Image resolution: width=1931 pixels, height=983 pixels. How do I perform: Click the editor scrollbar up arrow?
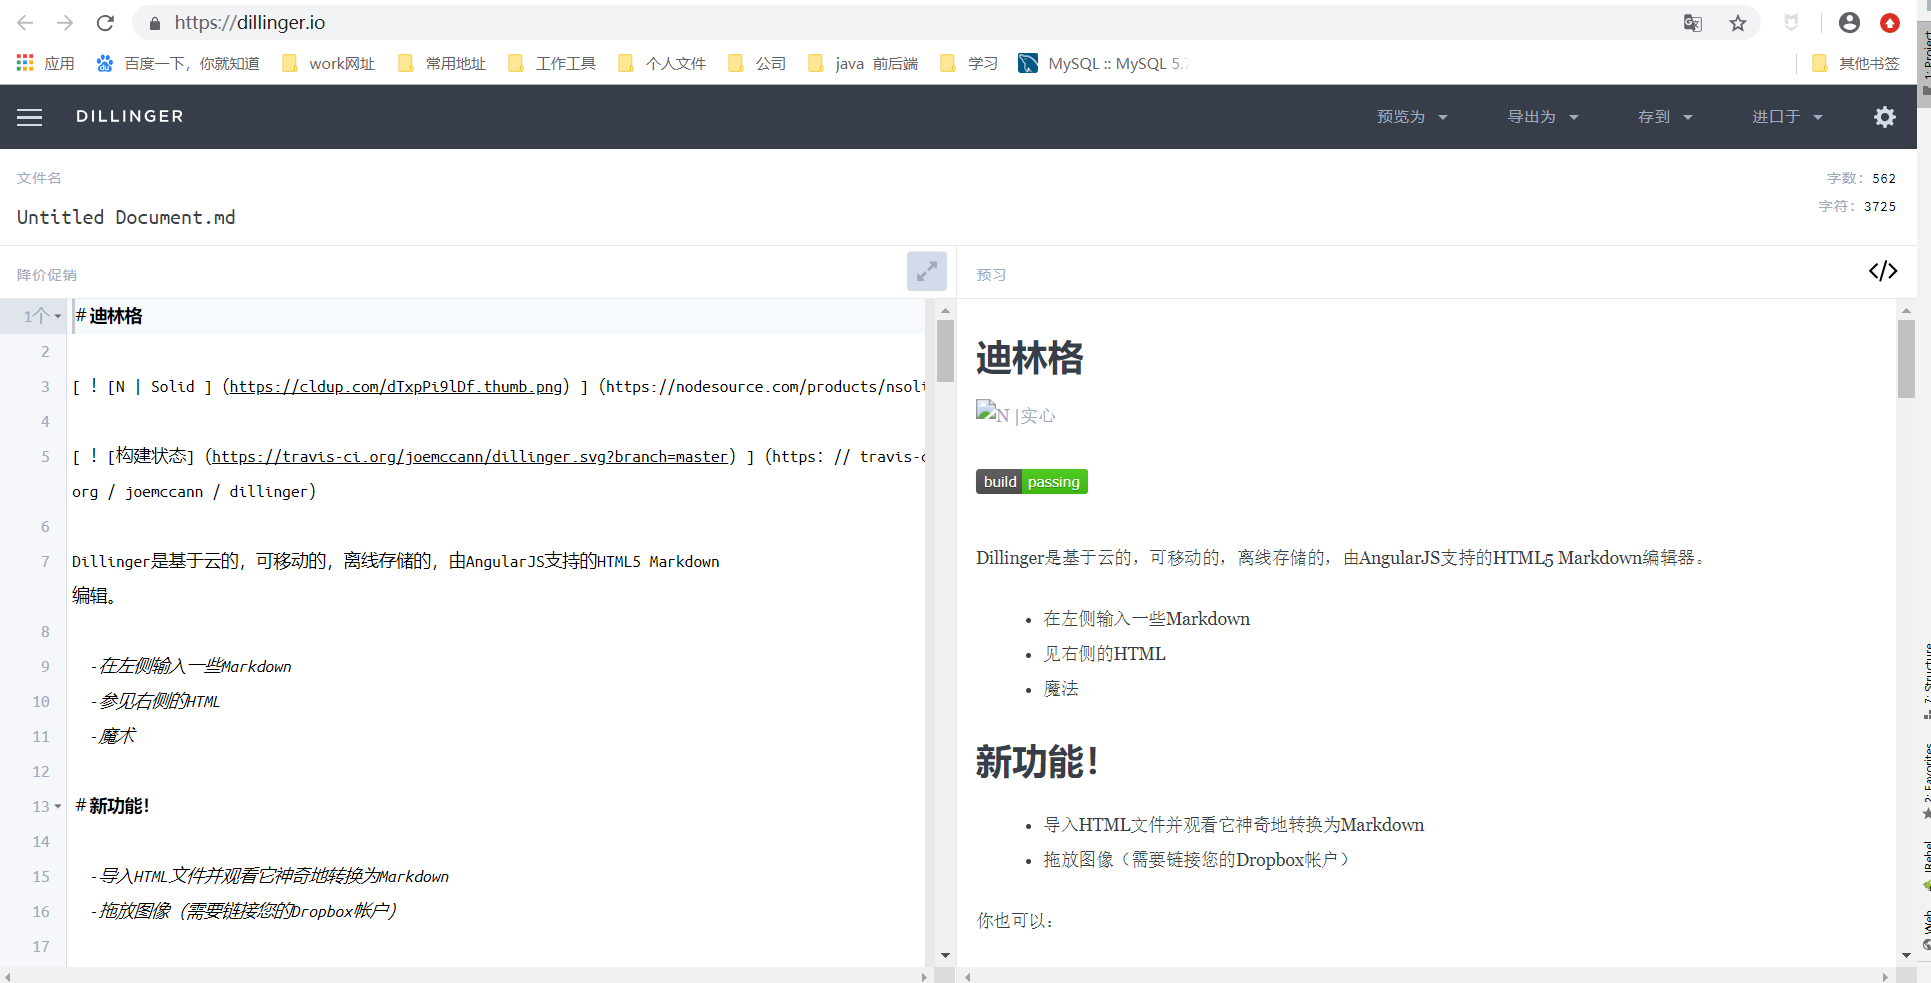(x=945, y=310)
